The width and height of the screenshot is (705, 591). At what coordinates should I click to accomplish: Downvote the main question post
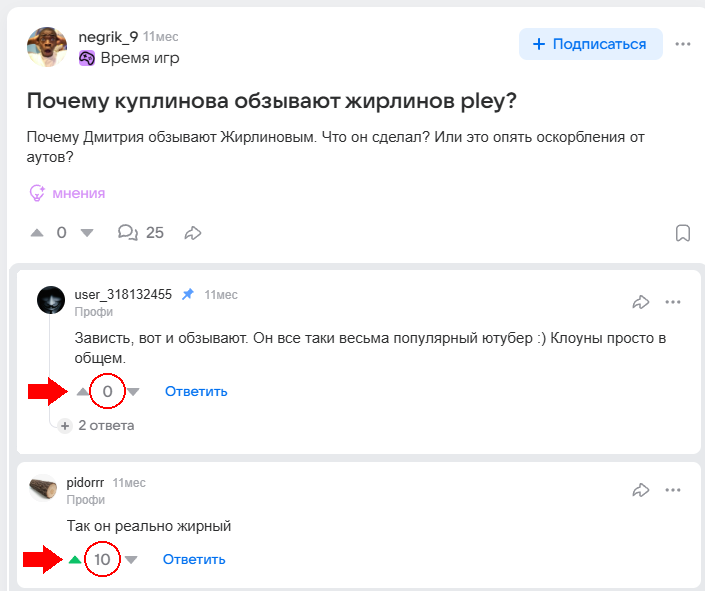tap(86, 233)
